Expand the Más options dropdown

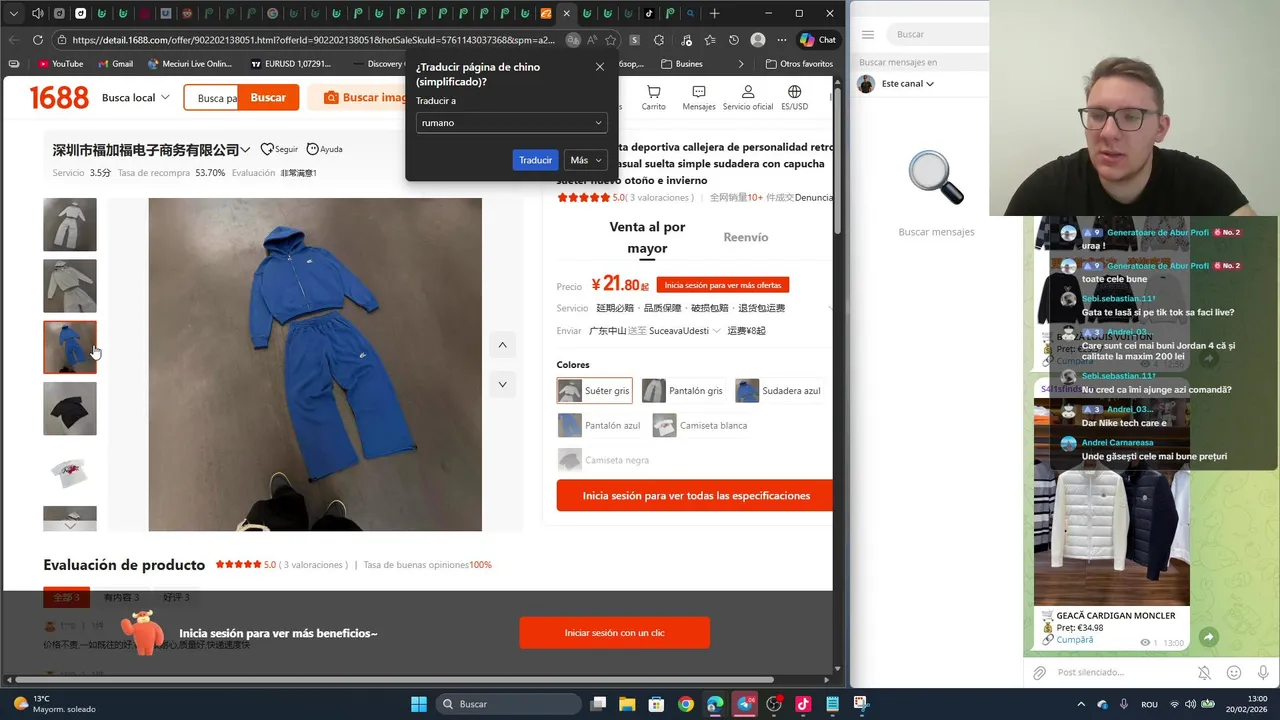[586, 160]
